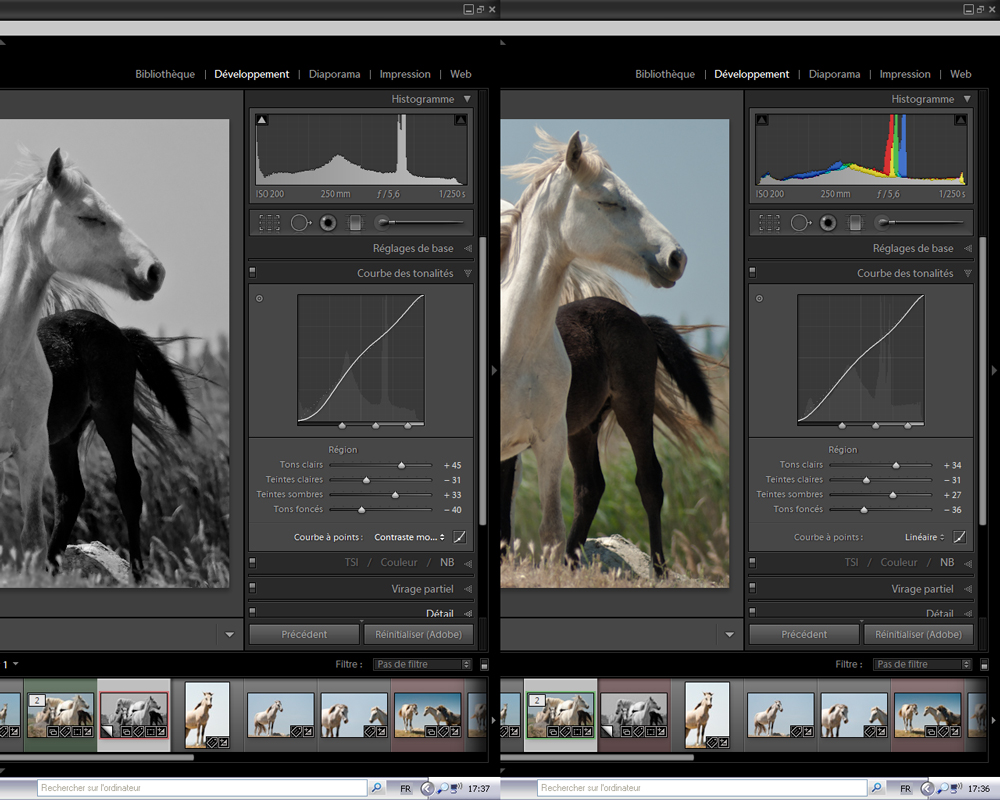
Task: Toggle shadow clipping indicator in right histogram
Action: 761,120
